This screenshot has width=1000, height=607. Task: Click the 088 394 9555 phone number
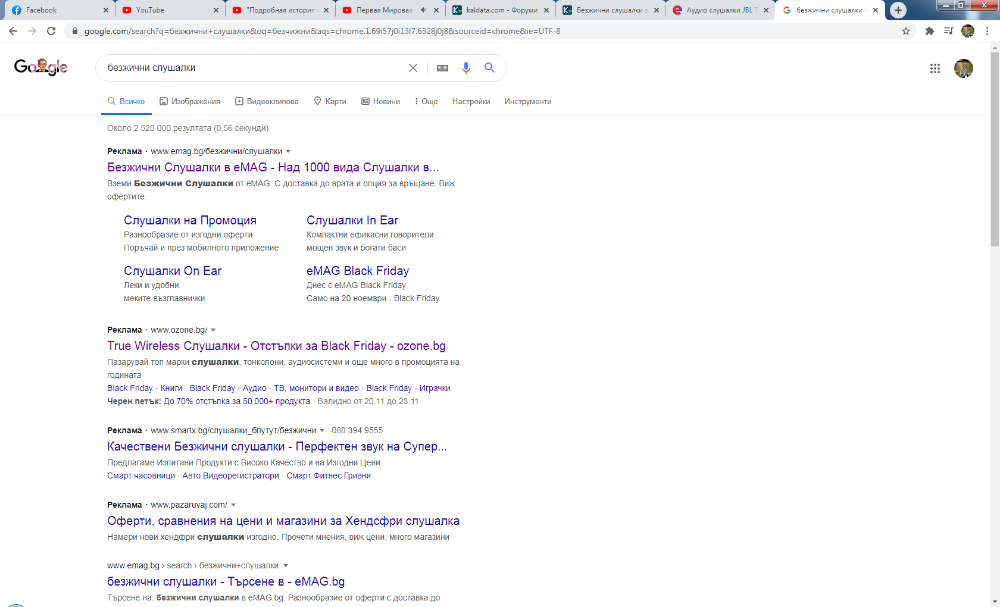(357, 430)
